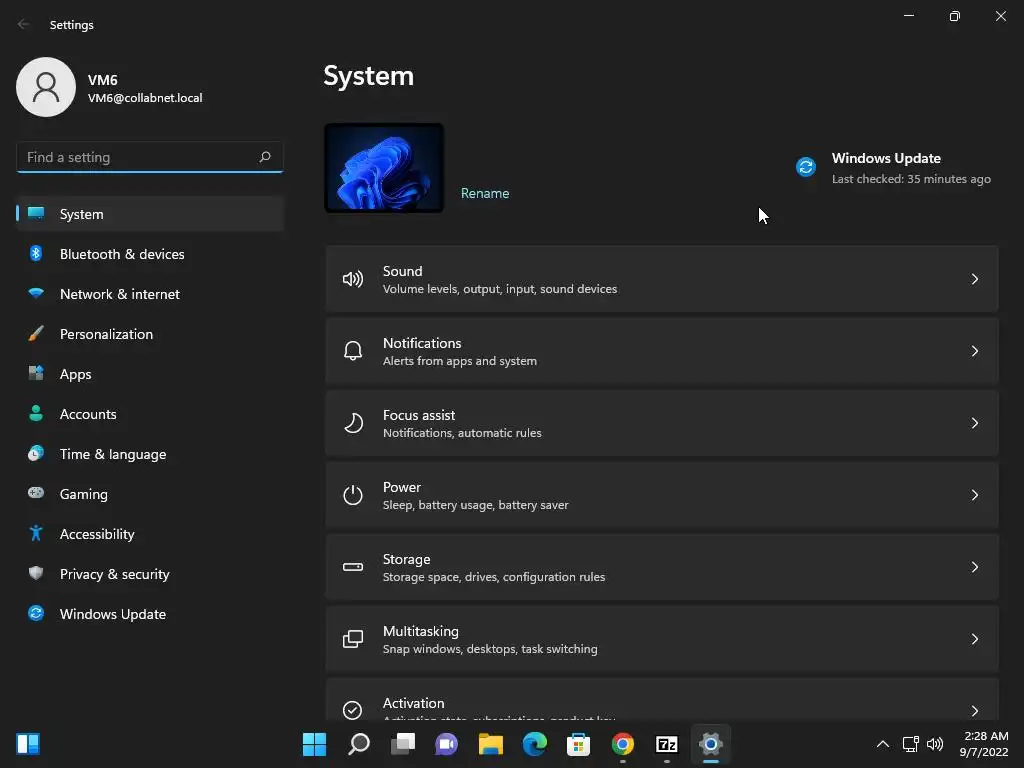Viewport: 1024px width, 768px height.
Task: Click the magnifier icon in Find a setting
Action: [x=264, y=157]
